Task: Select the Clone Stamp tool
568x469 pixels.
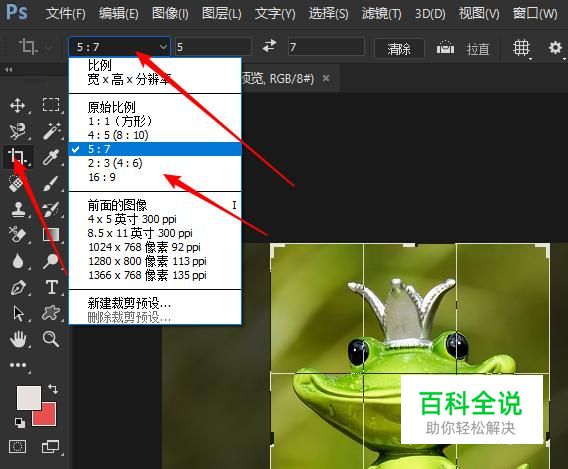Action: pos(17,209)
